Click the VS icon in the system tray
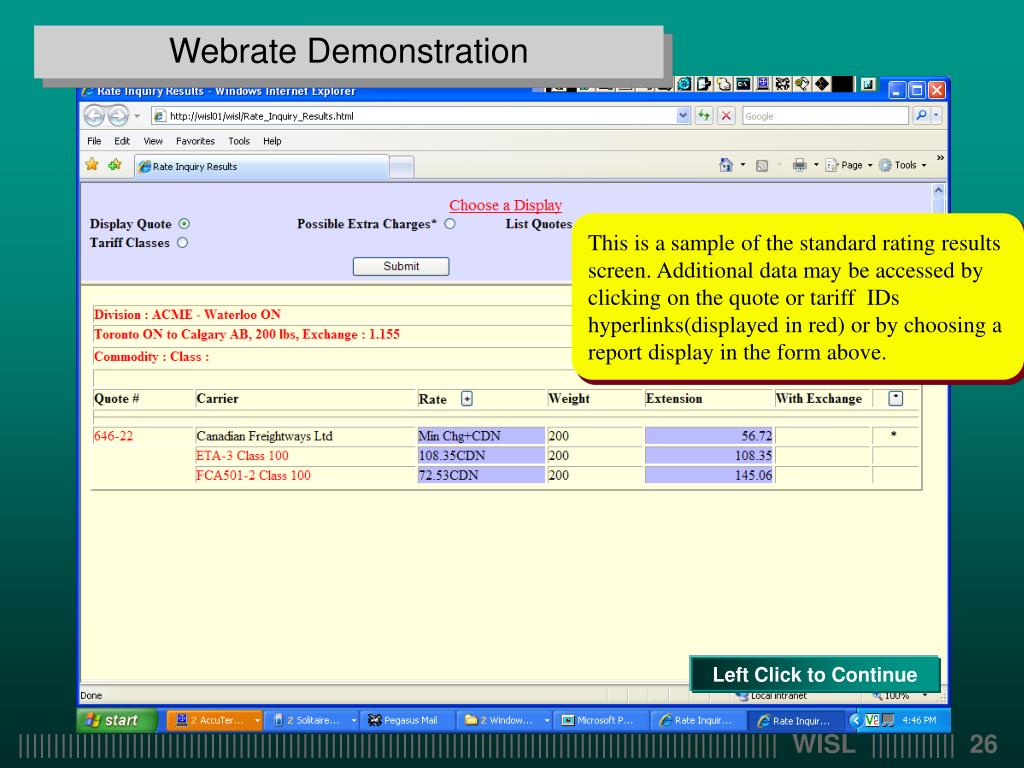Image resolution: width=1024 pixels, height=768 pixels. coord(872,720)
